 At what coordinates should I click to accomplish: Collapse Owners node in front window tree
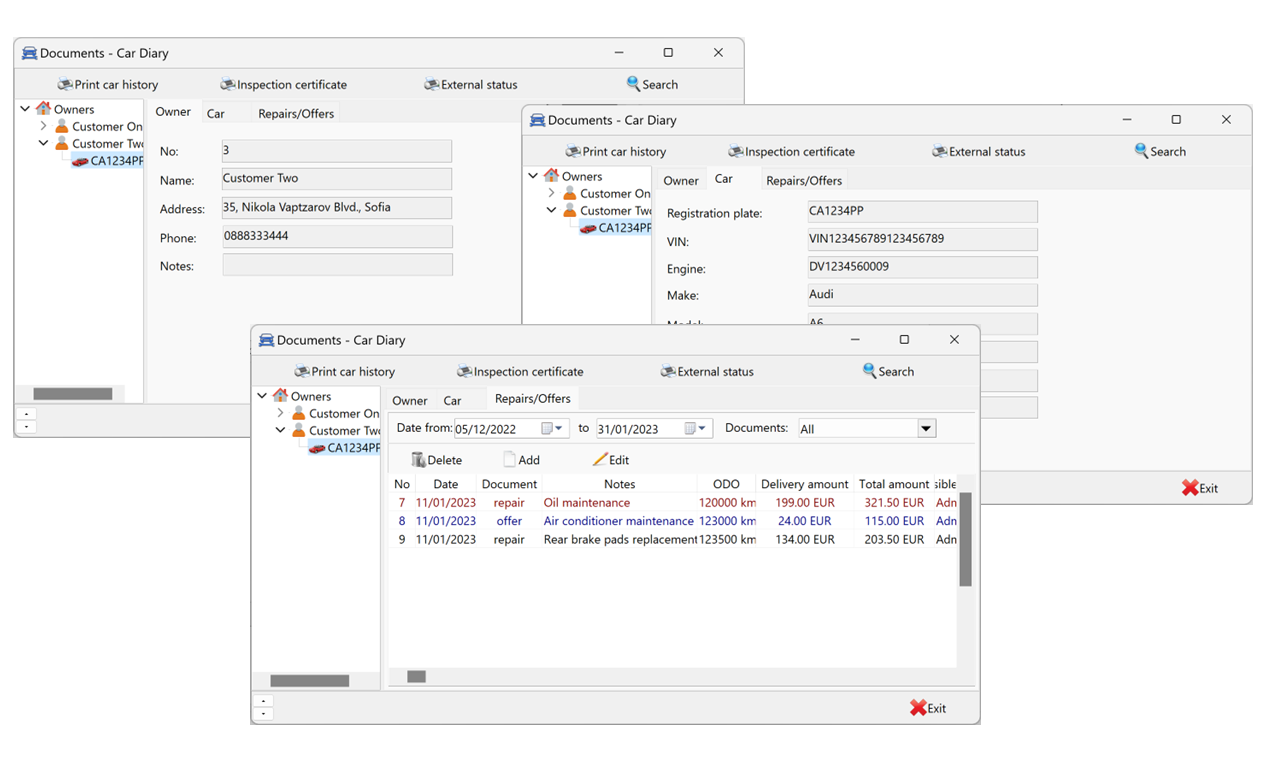click(x=262, y=396)
